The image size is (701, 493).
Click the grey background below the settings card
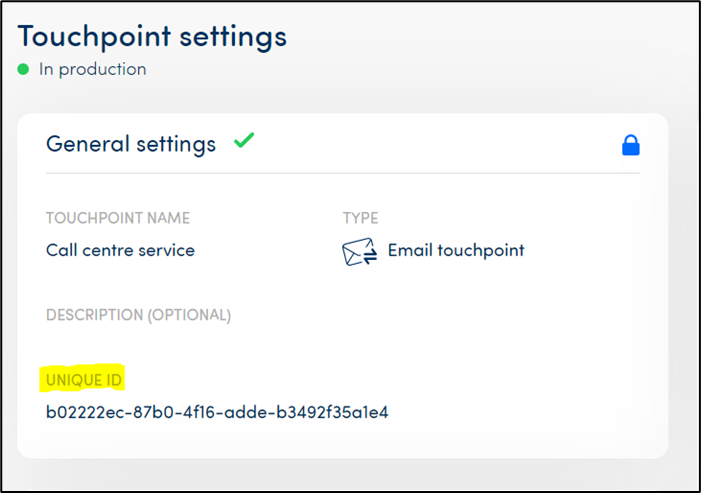click(340, 474)
